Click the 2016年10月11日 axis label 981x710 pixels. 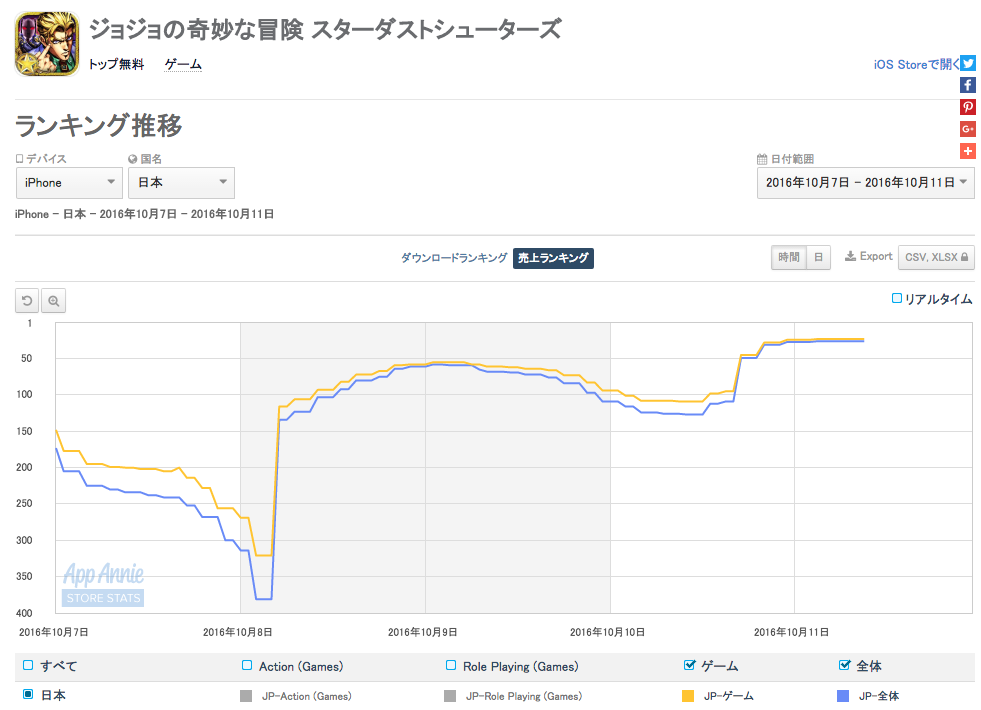click(x=791, y=632)
